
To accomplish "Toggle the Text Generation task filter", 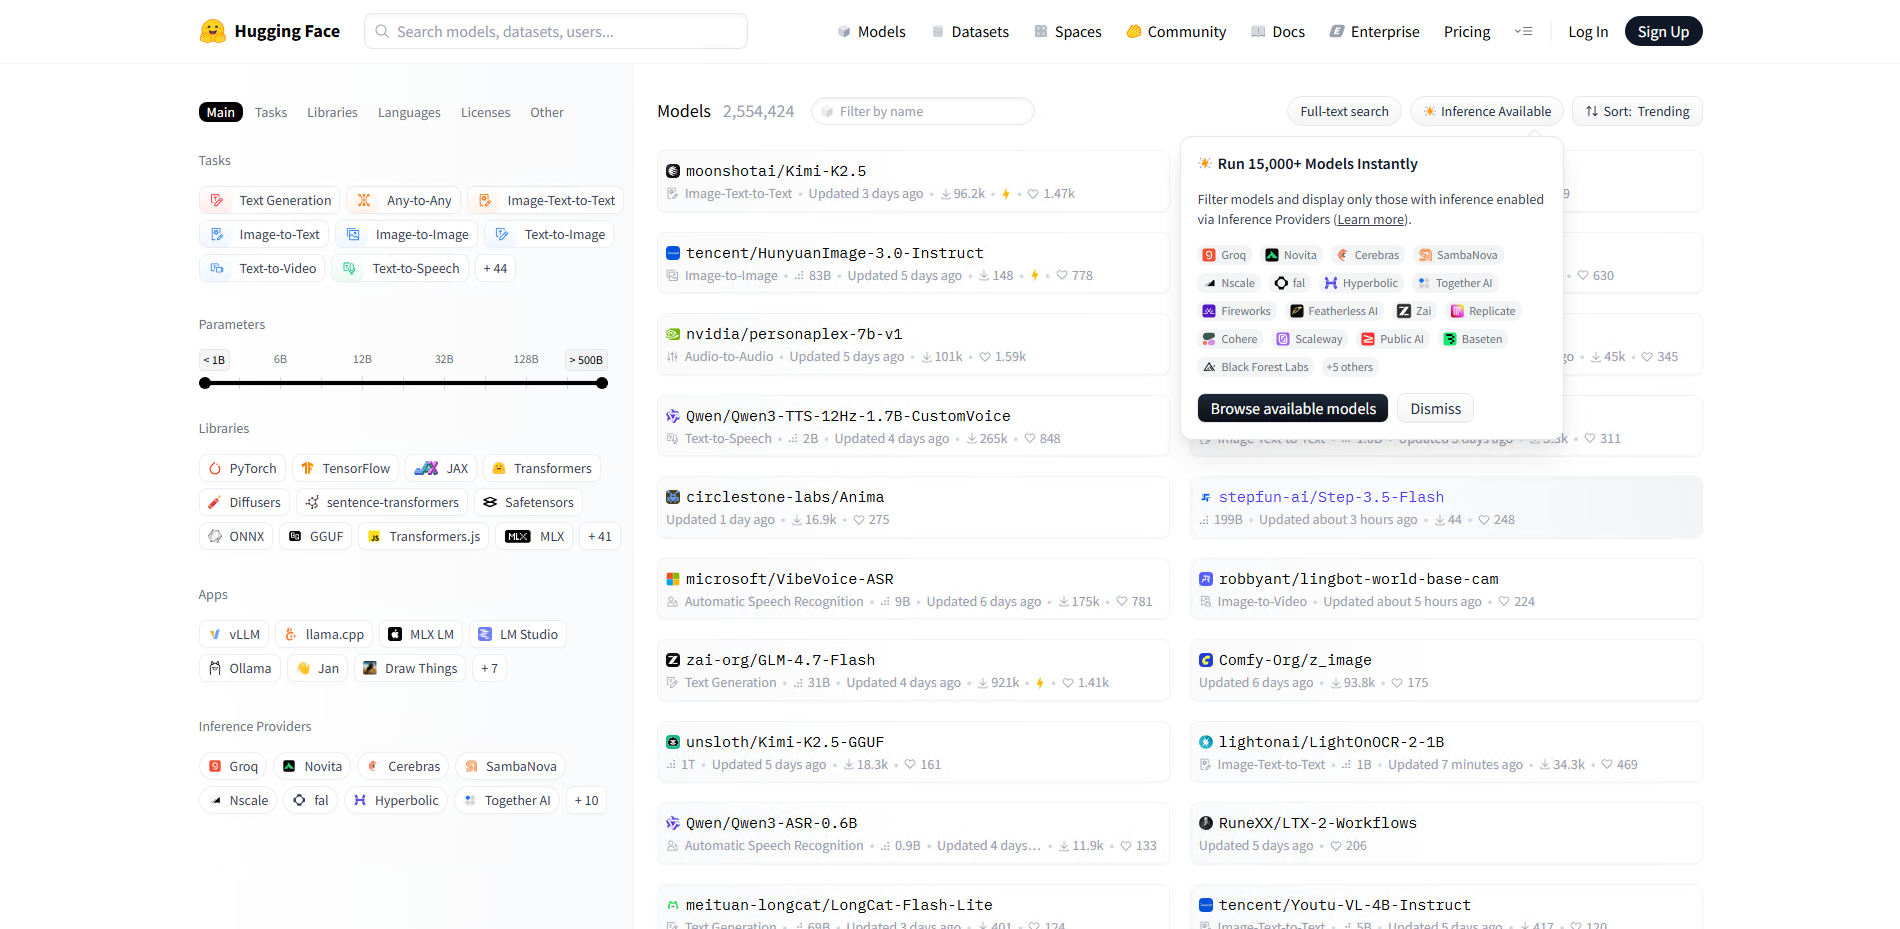I will 270,200.
